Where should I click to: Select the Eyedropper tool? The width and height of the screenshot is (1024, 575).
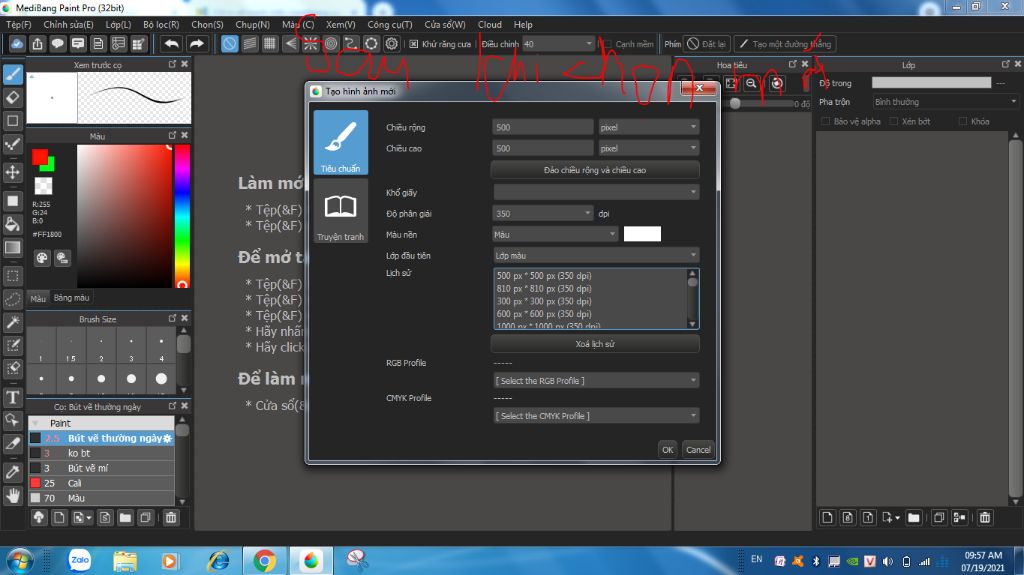click(x=12, y=472)
